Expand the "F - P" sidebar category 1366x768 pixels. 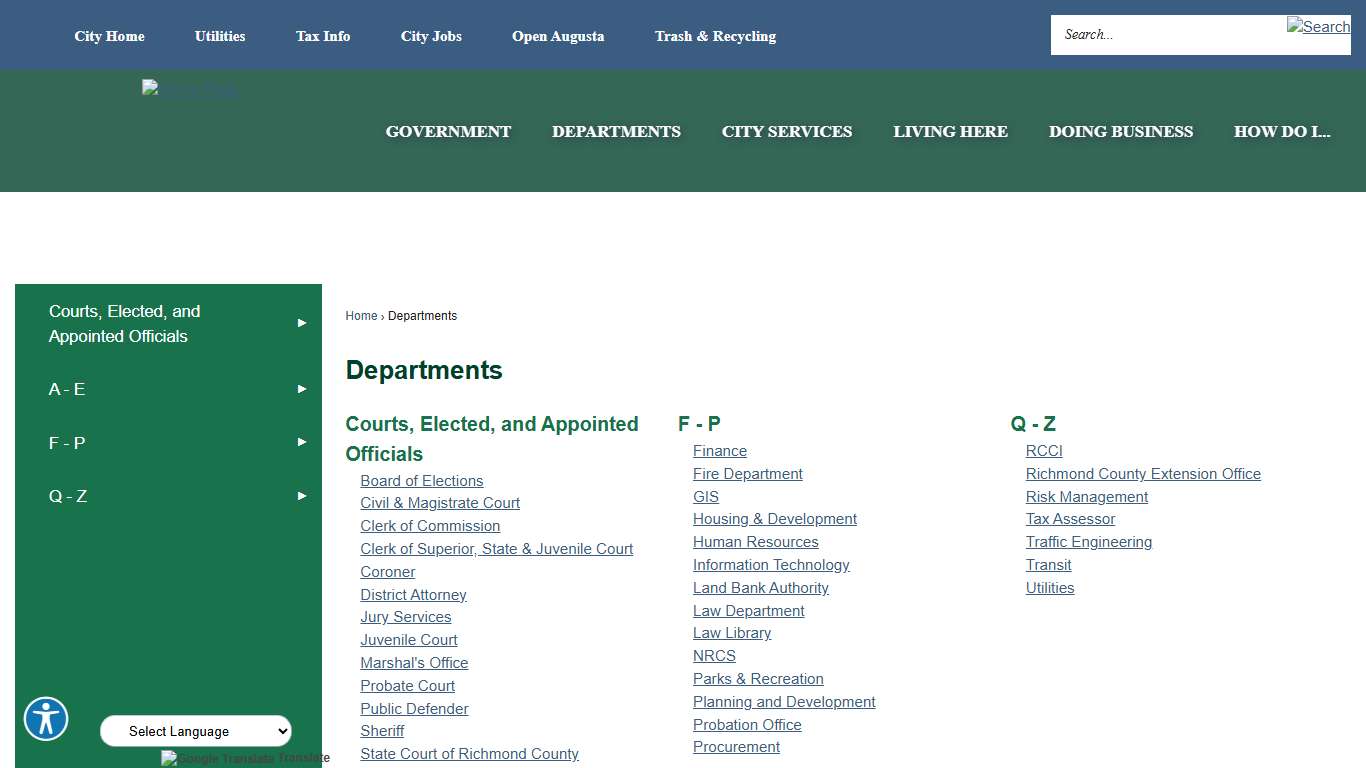(x=168, y=442)
